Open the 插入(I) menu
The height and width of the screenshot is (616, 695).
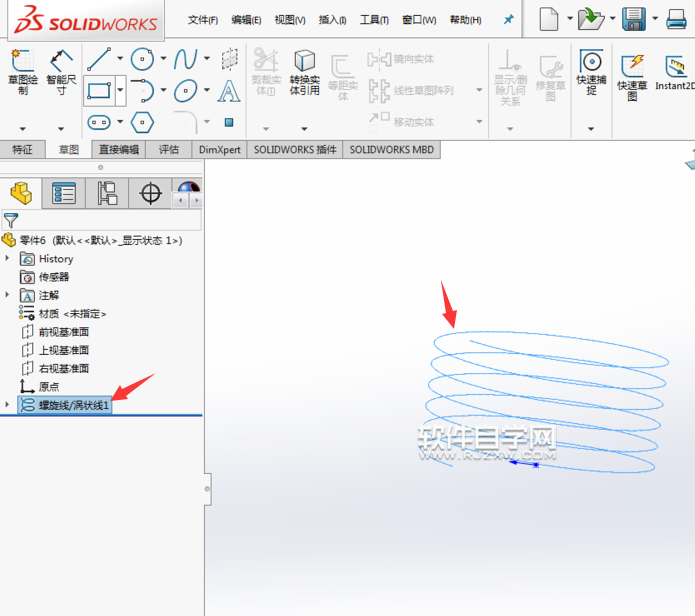tap(332, 20)
